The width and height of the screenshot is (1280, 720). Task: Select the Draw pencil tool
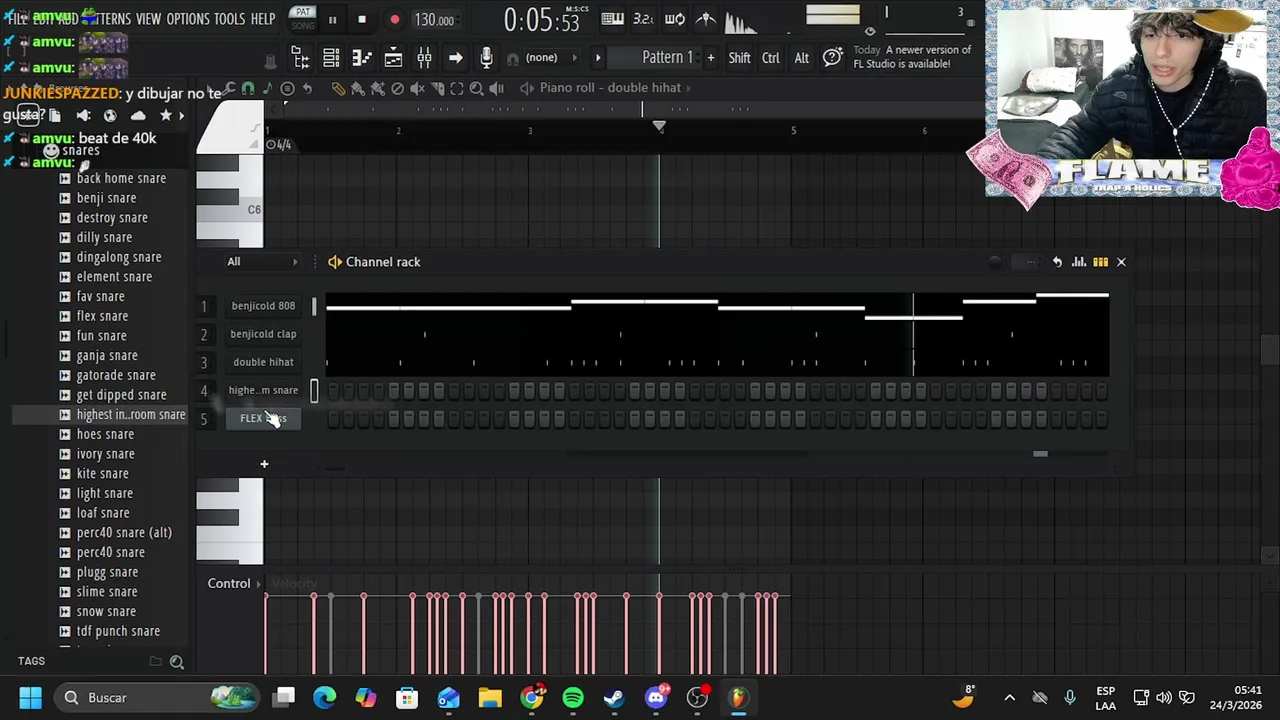(338, 88)
